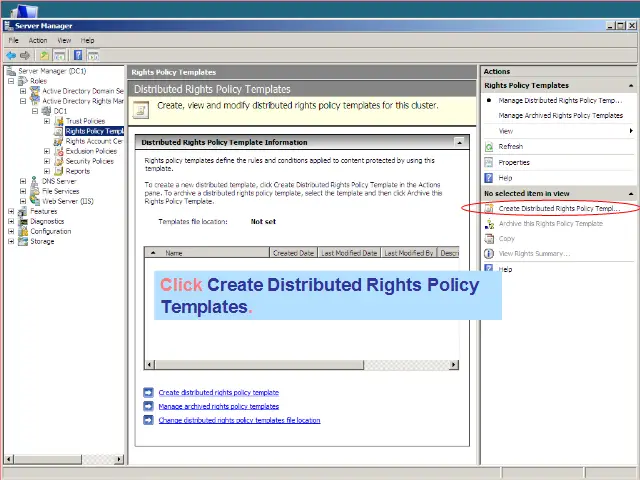Sort by Created Date column header
Image resolution: width=640 pixels, height=480 pixels.
point(293,253)
